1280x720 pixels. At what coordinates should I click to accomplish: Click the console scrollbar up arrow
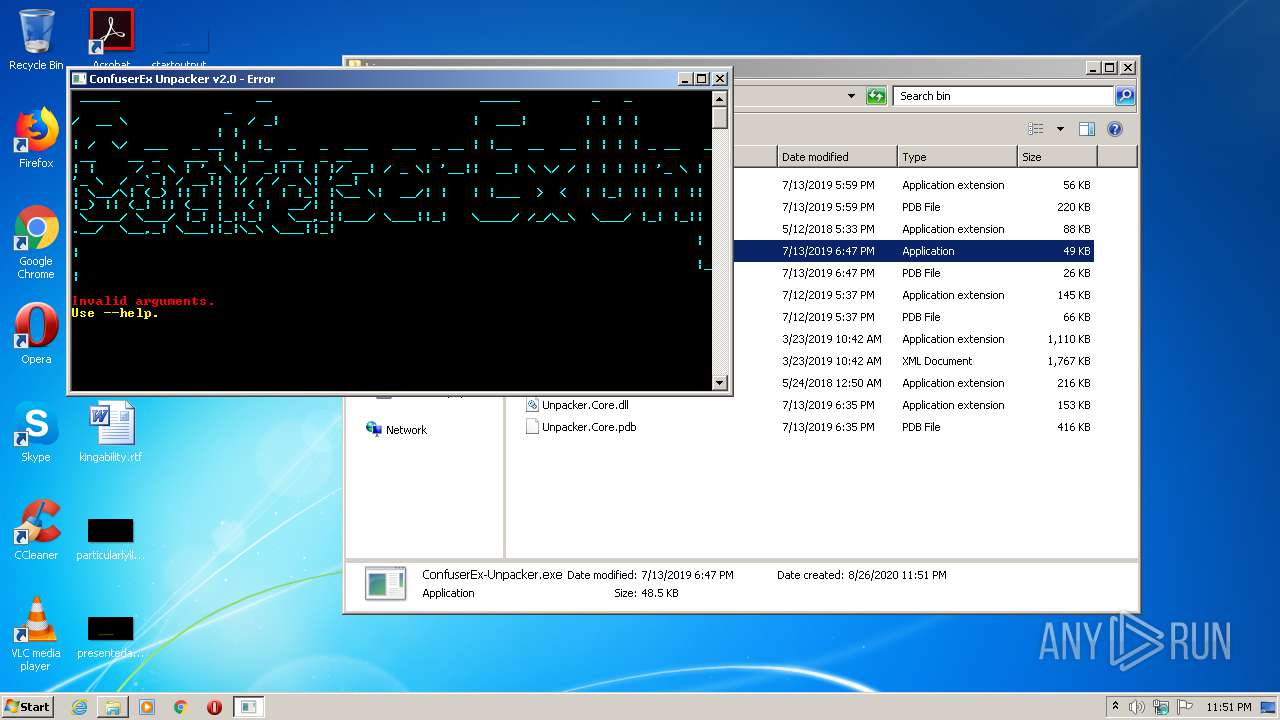coord(719,98)
